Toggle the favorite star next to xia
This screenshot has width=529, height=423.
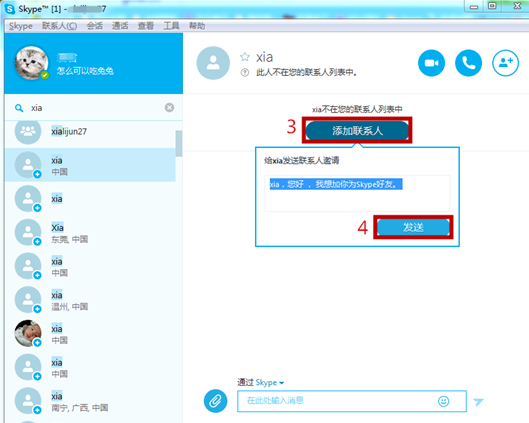point(245,57)
